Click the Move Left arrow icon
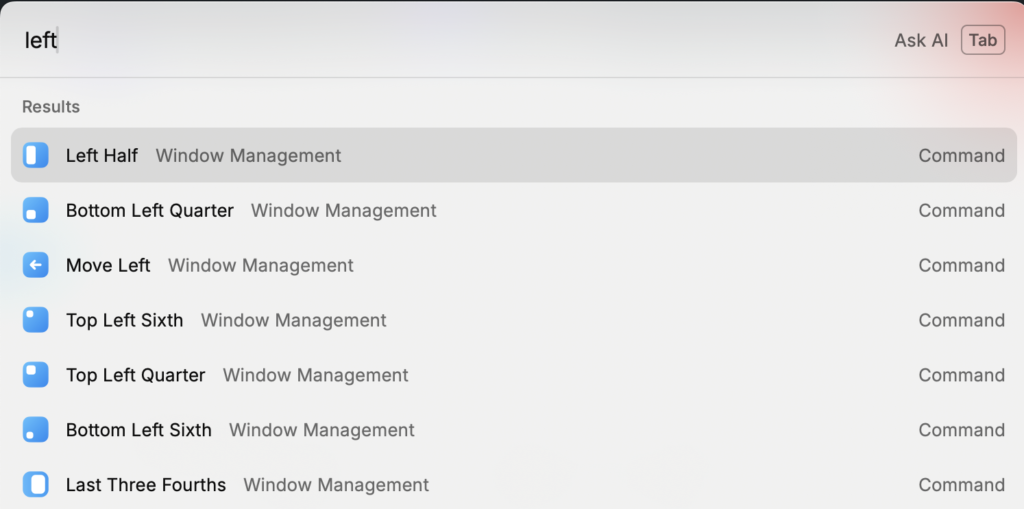Viewport: 1024px width, 509px height. [x=36, y=265]
